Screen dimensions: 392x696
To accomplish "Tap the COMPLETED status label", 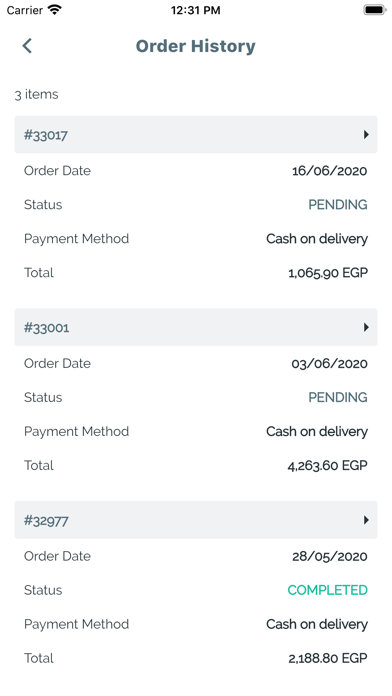I will point(328,590).
